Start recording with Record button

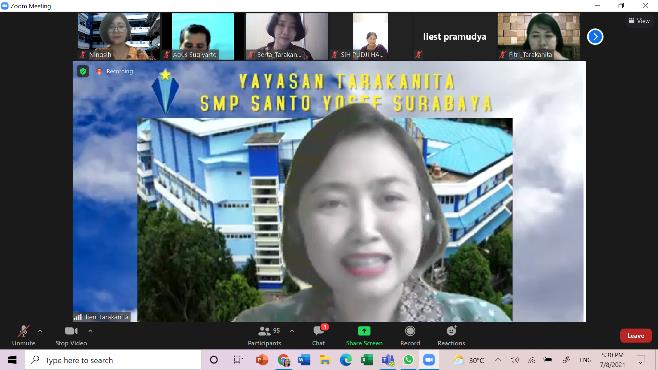410,336
